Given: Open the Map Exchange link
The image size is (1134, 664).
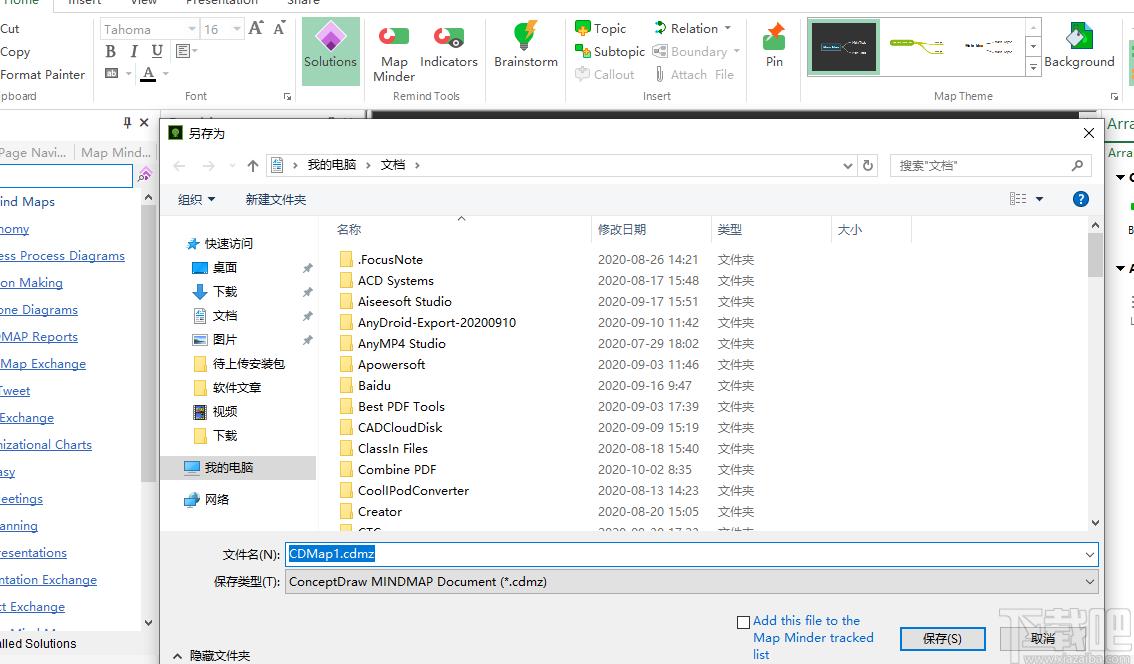Looking at the screenshot, I should [43, 363].
